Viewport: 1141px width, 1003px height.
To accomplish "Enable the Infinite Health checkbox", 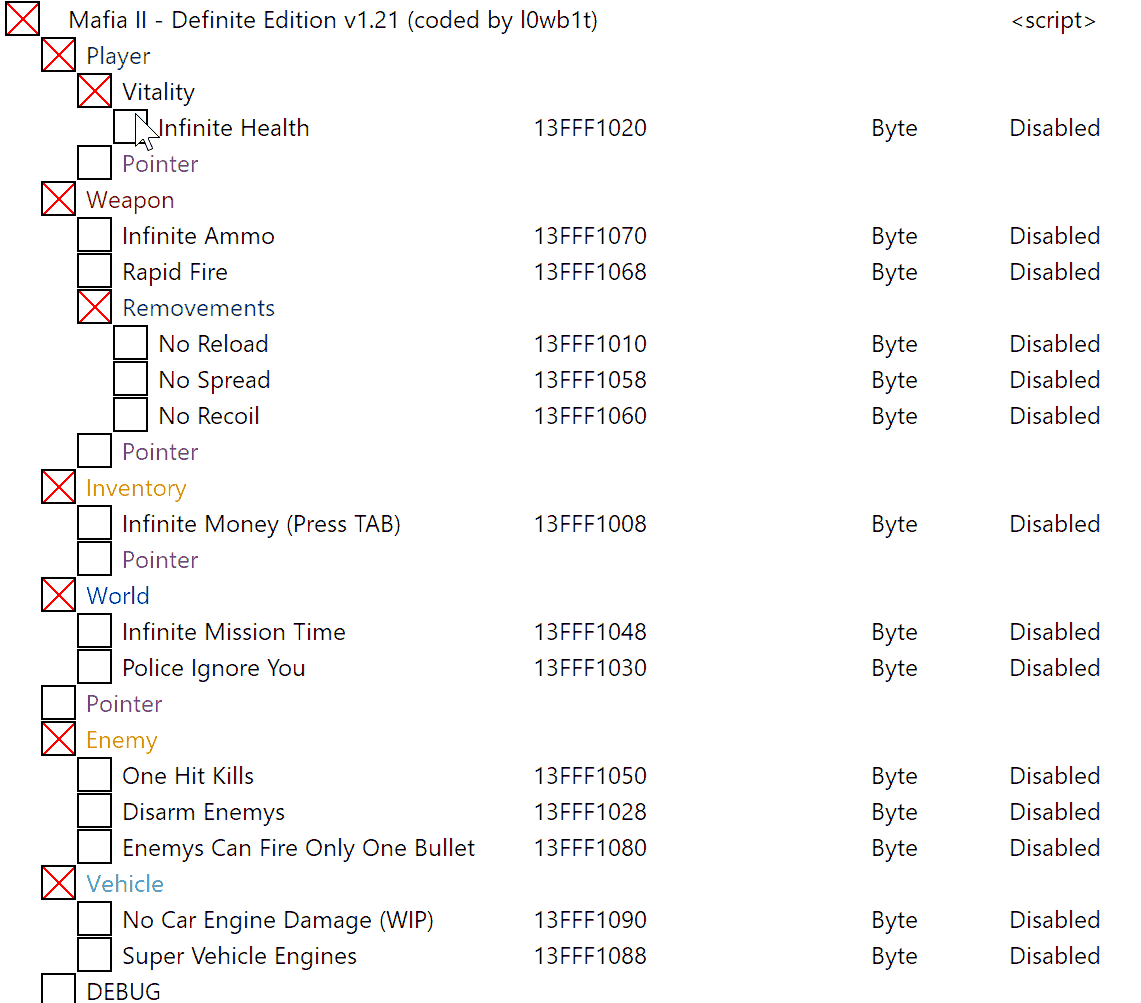I will 130,128.
